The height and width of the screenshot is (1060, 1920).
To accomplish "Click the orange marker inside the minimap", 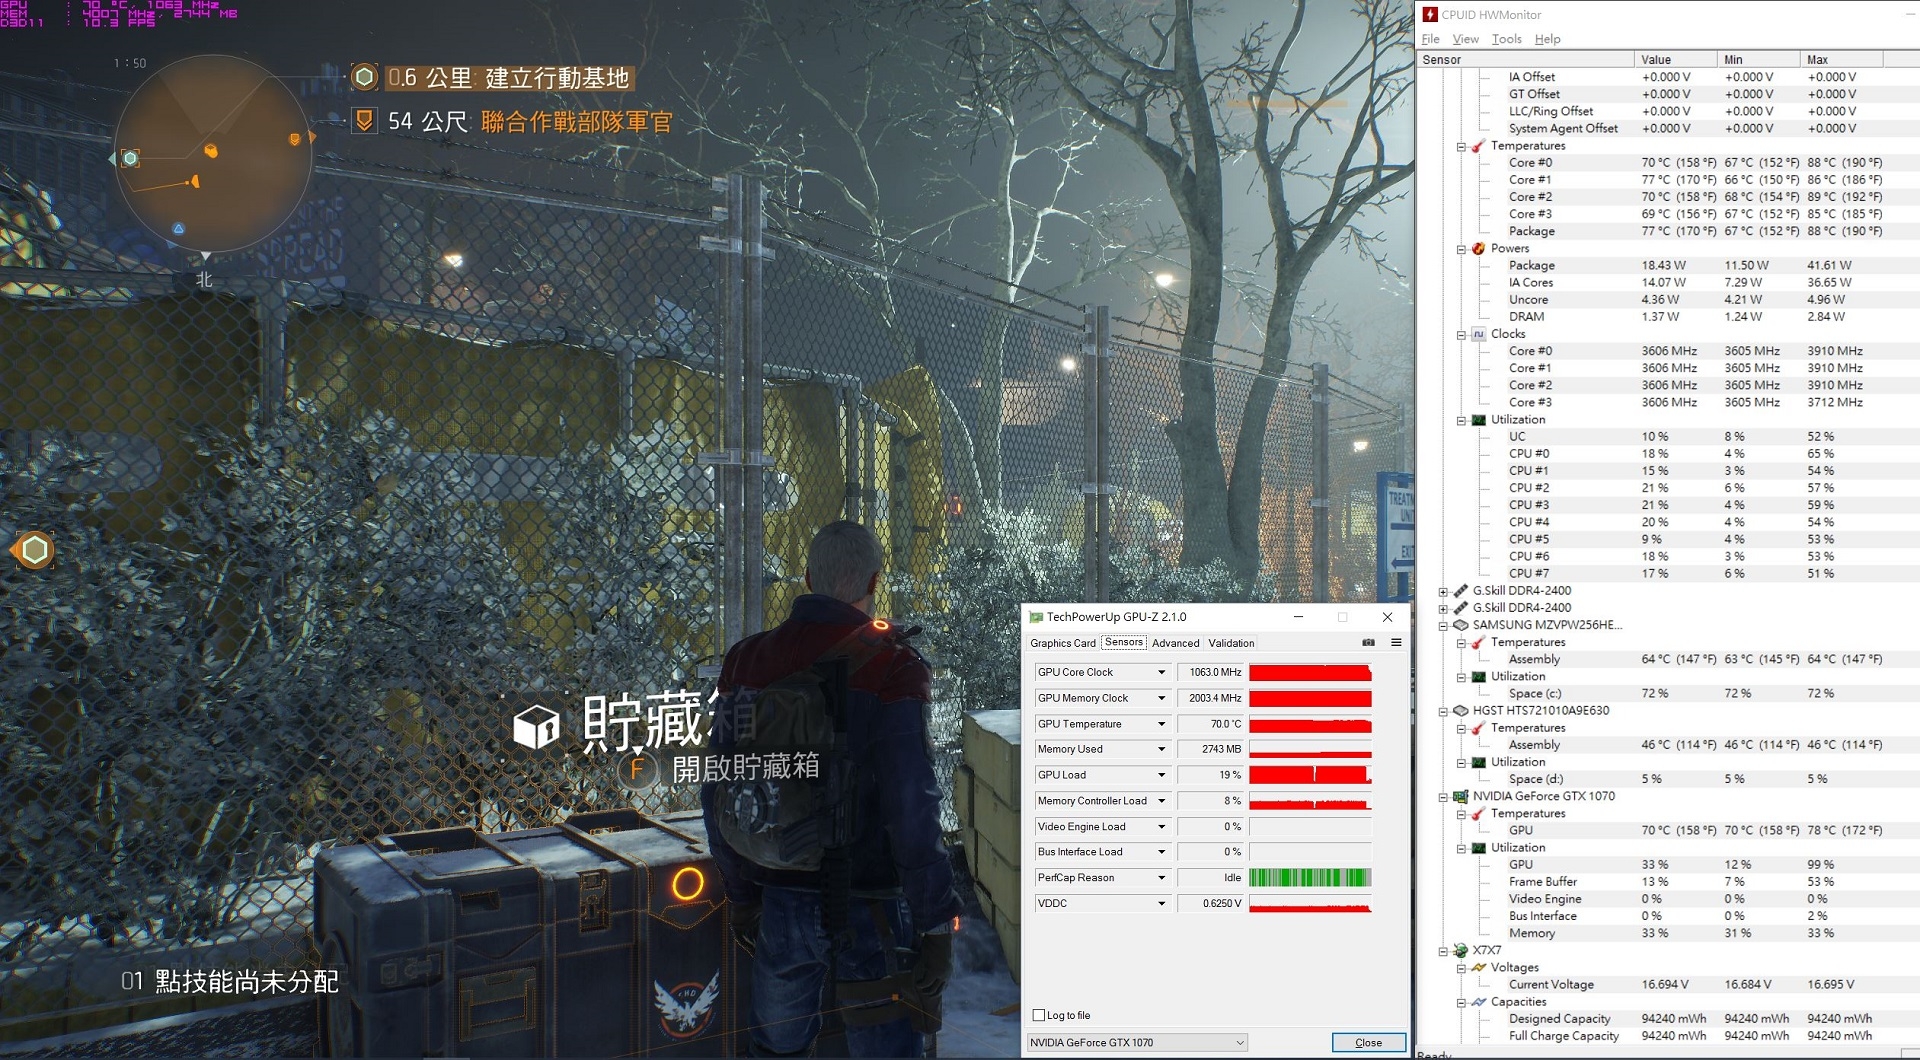I will pos(211,151).
